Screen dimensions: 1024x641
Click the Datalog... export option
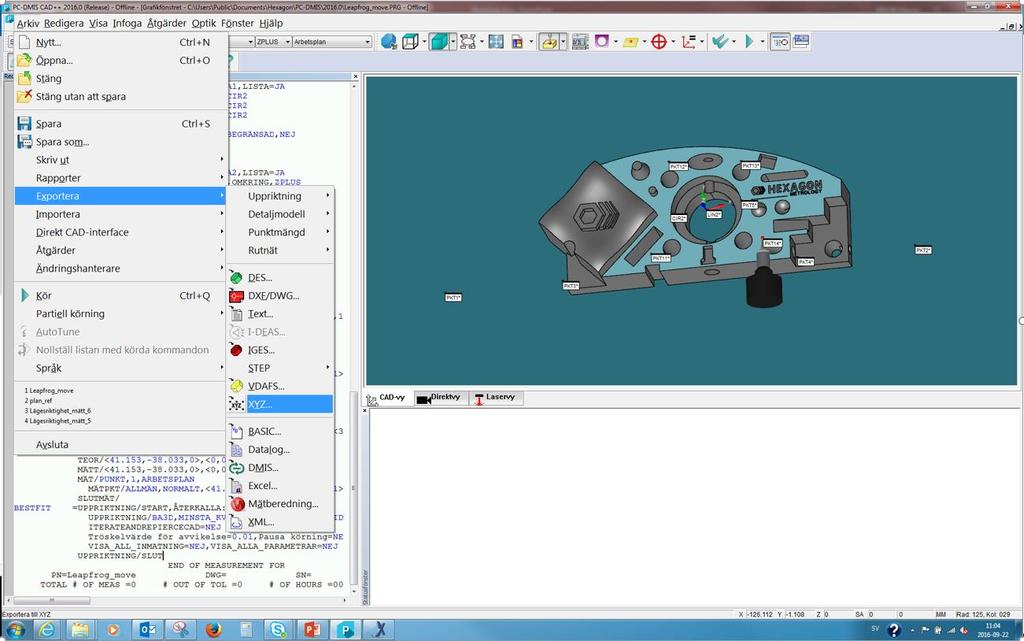click(281, 450)
